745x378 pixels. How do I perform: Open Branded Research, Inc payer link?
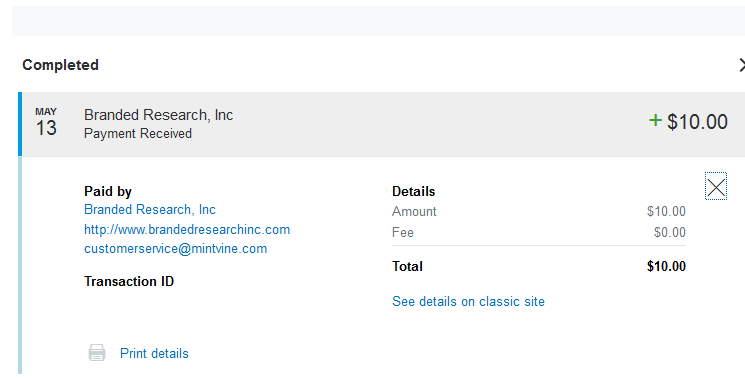click(x=150, y=209)
